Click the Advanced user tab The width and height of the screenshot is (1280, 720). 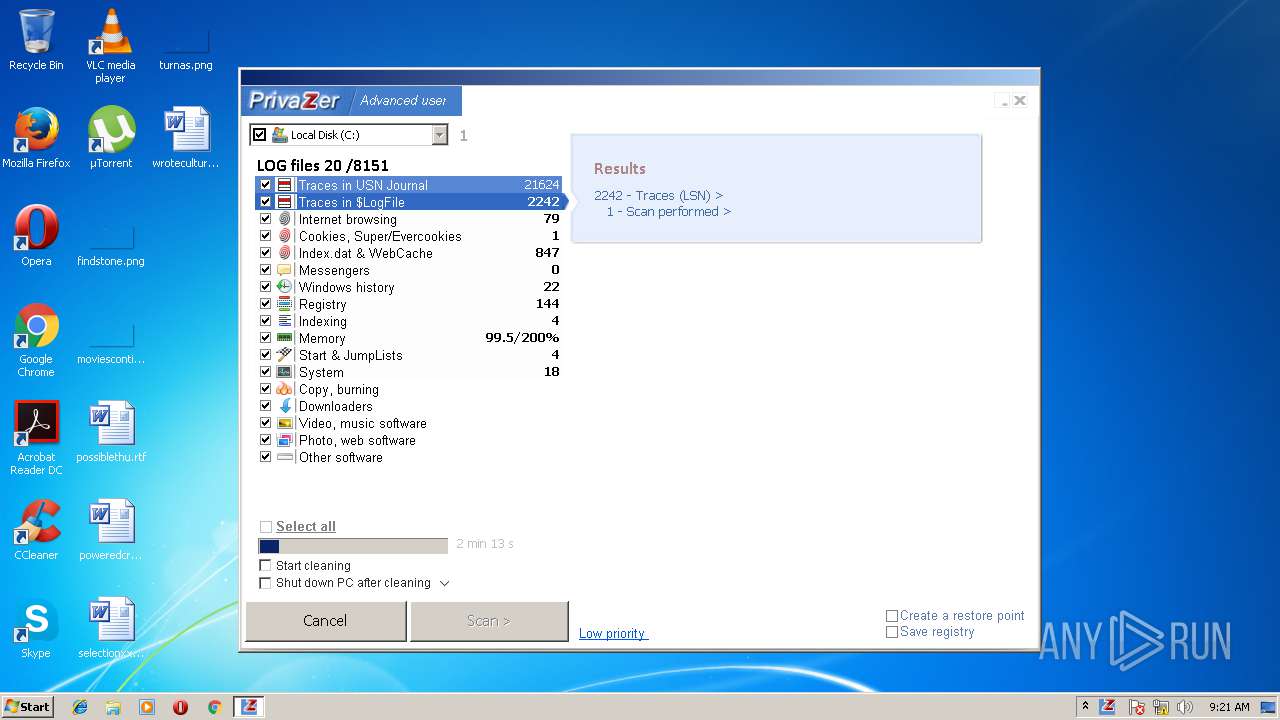[403, 101]
